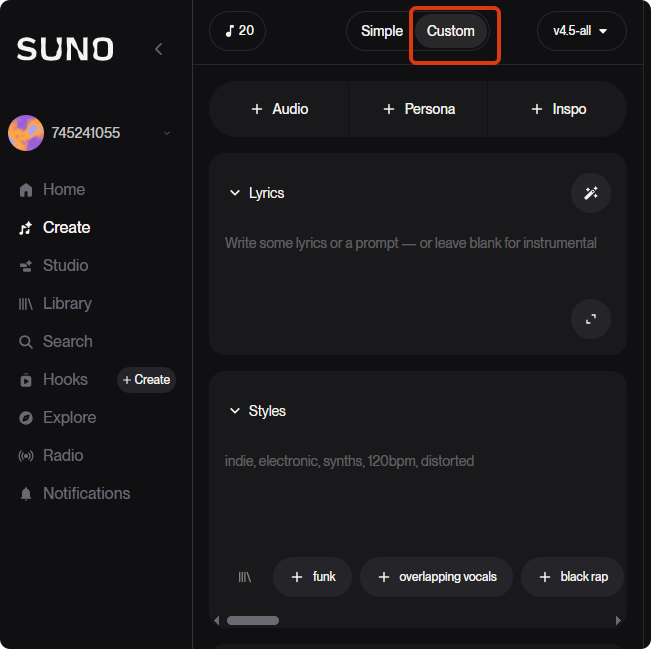Collapse the Styles section

235,411
